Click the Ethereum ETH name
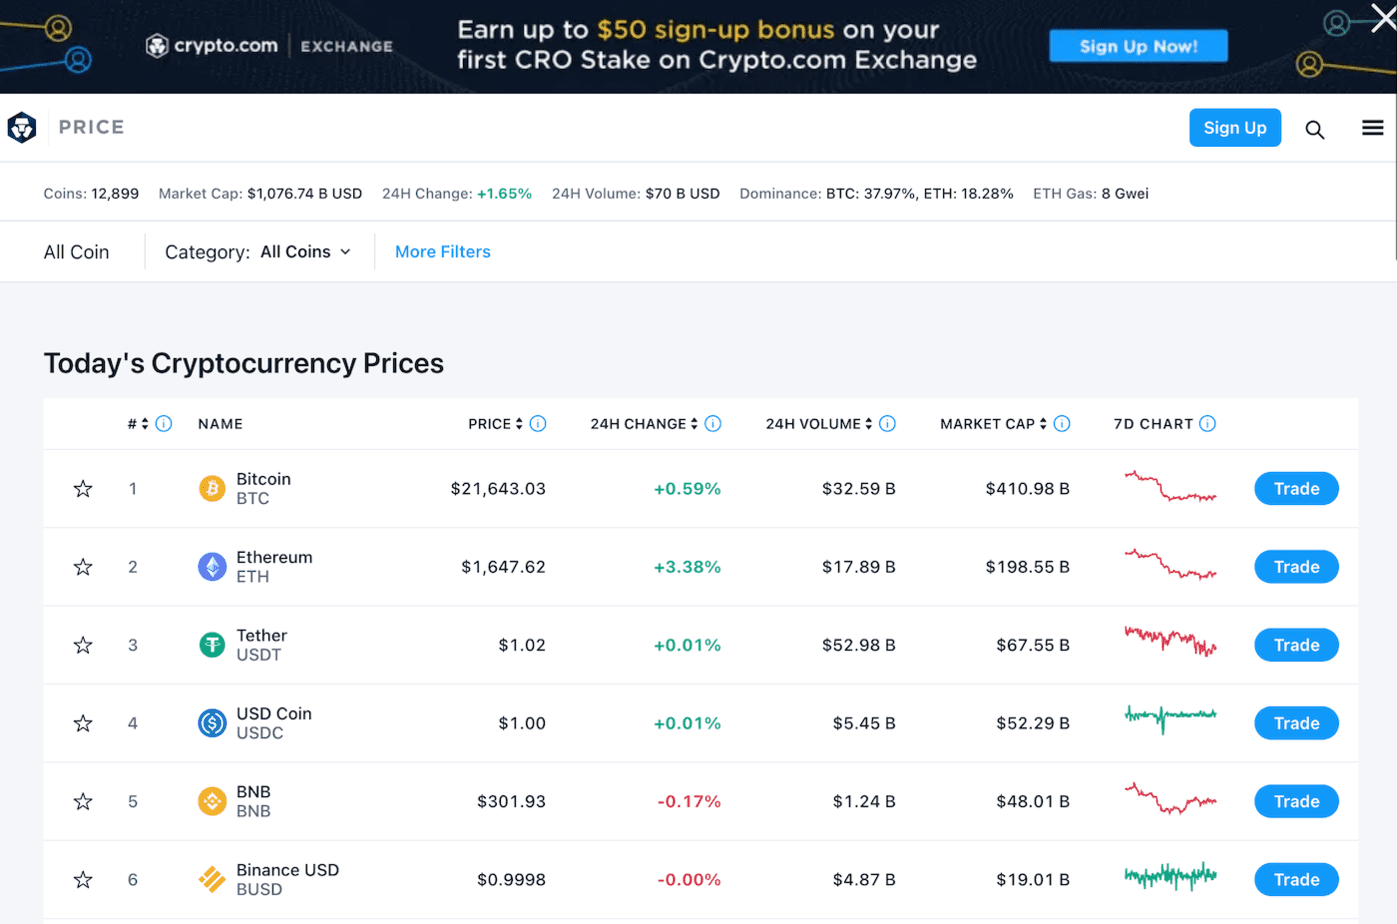This screenshot has width=1397, height=924. coord(274,566)
